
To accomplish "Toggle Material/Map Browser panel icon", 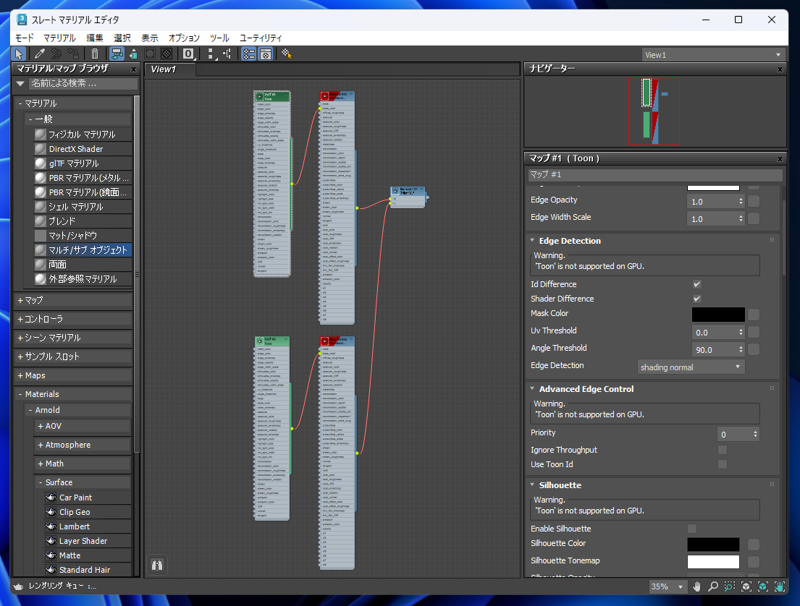I will tap(248, 54).
